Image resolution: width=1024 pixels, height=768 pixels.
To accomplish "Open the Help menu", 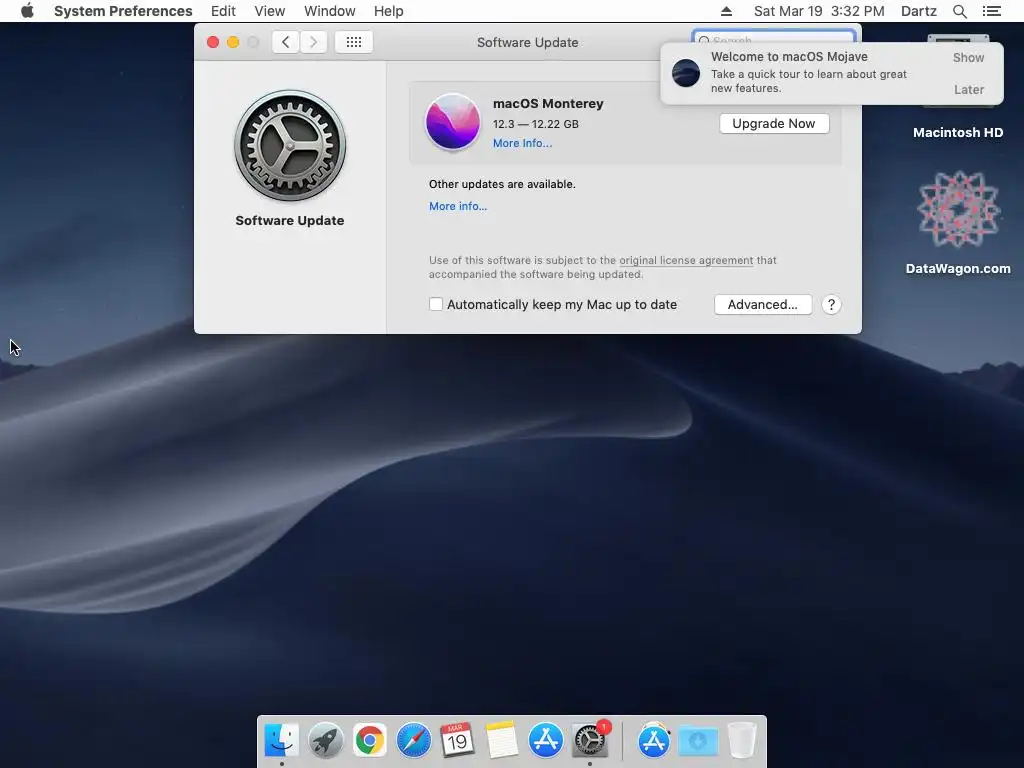I will [x=389, y=11].
